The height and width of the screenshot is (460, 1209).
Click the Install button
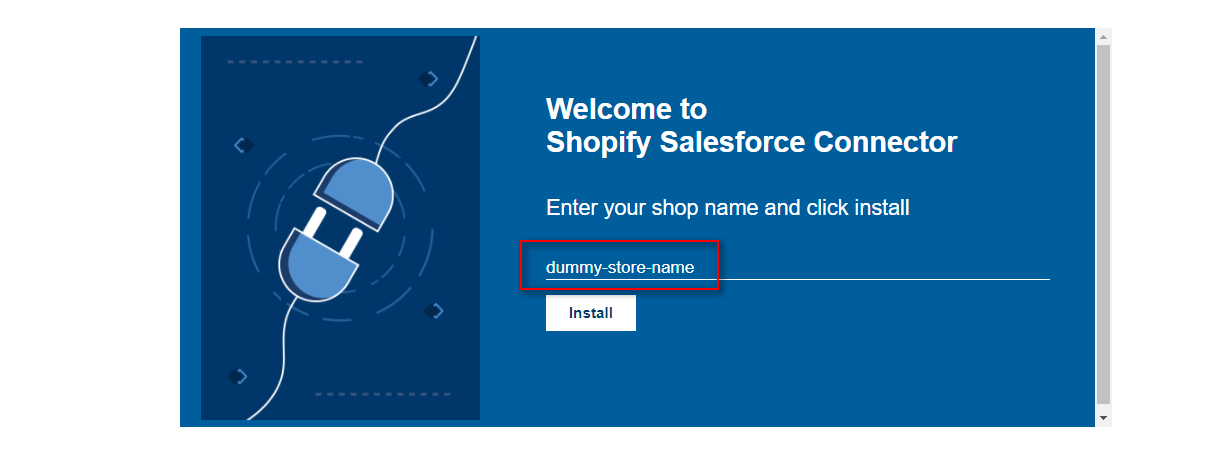(x=591, y=313)
